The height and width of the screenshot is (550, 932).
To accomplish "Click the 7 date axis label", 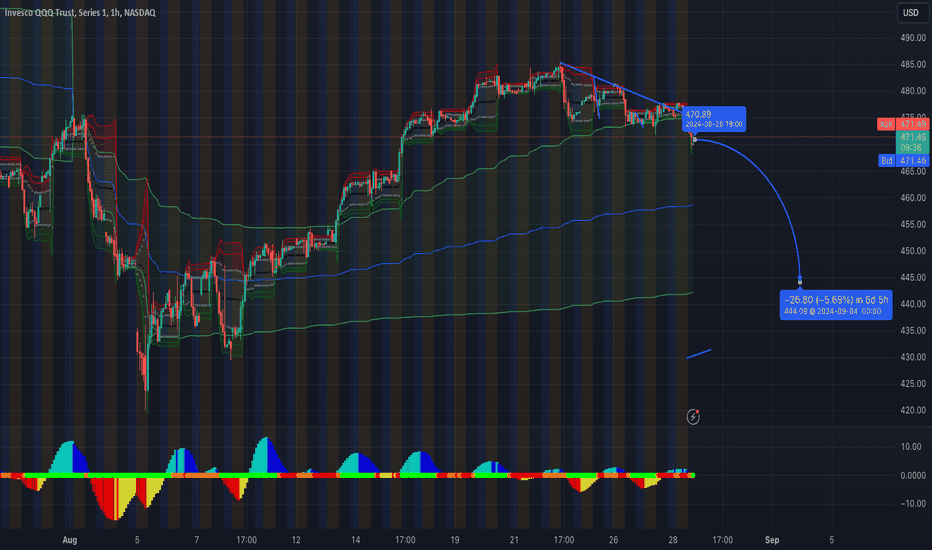I will click(197, 540).
